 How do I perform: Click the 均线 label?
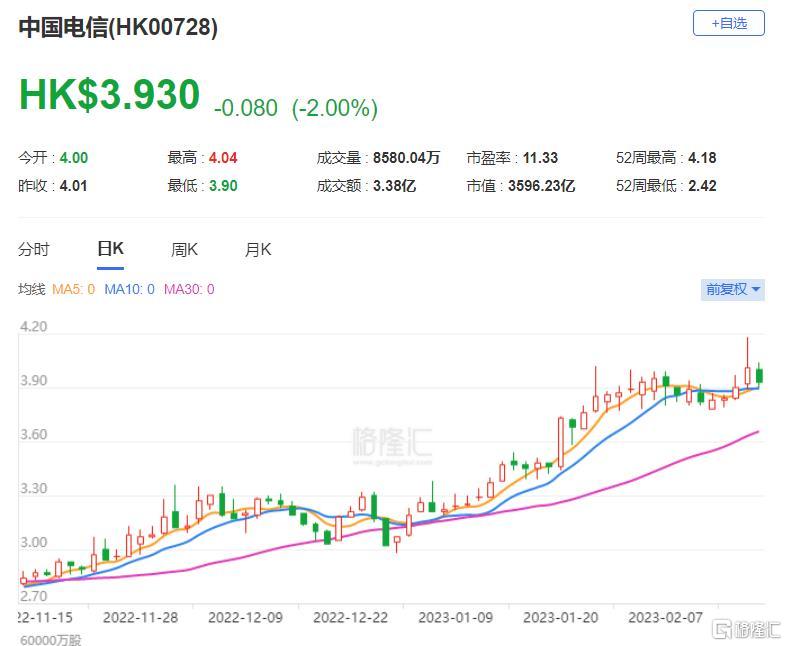point(31,289)
